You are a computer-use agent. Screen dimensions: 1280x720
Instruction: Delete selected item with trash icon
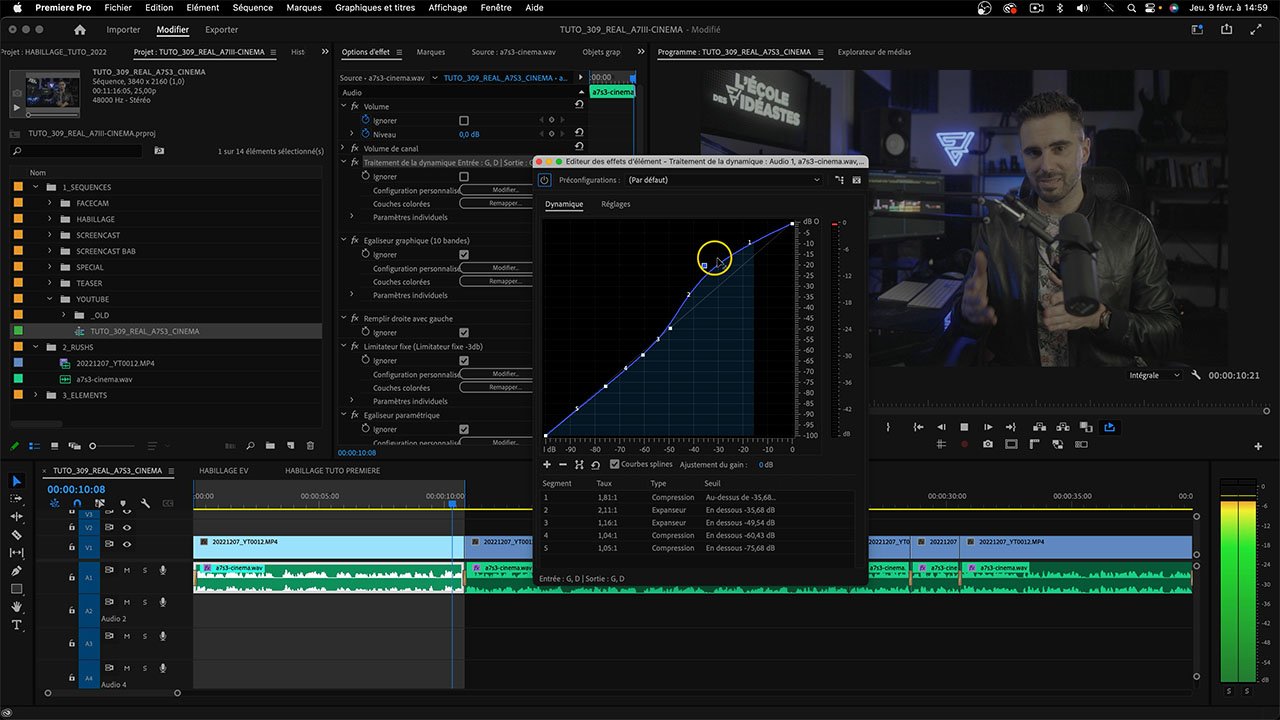pyautogui.click(x=310, y=446)
